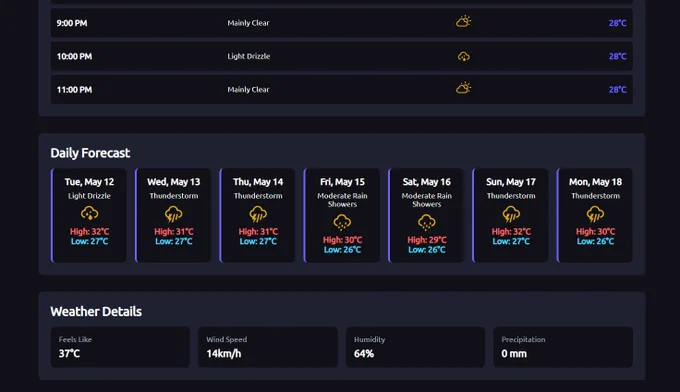The width and height of the screenshot is (680, 392).
Task: Click 'High: 31°C' on Thu, May 14 card
Action: [258, 232]
